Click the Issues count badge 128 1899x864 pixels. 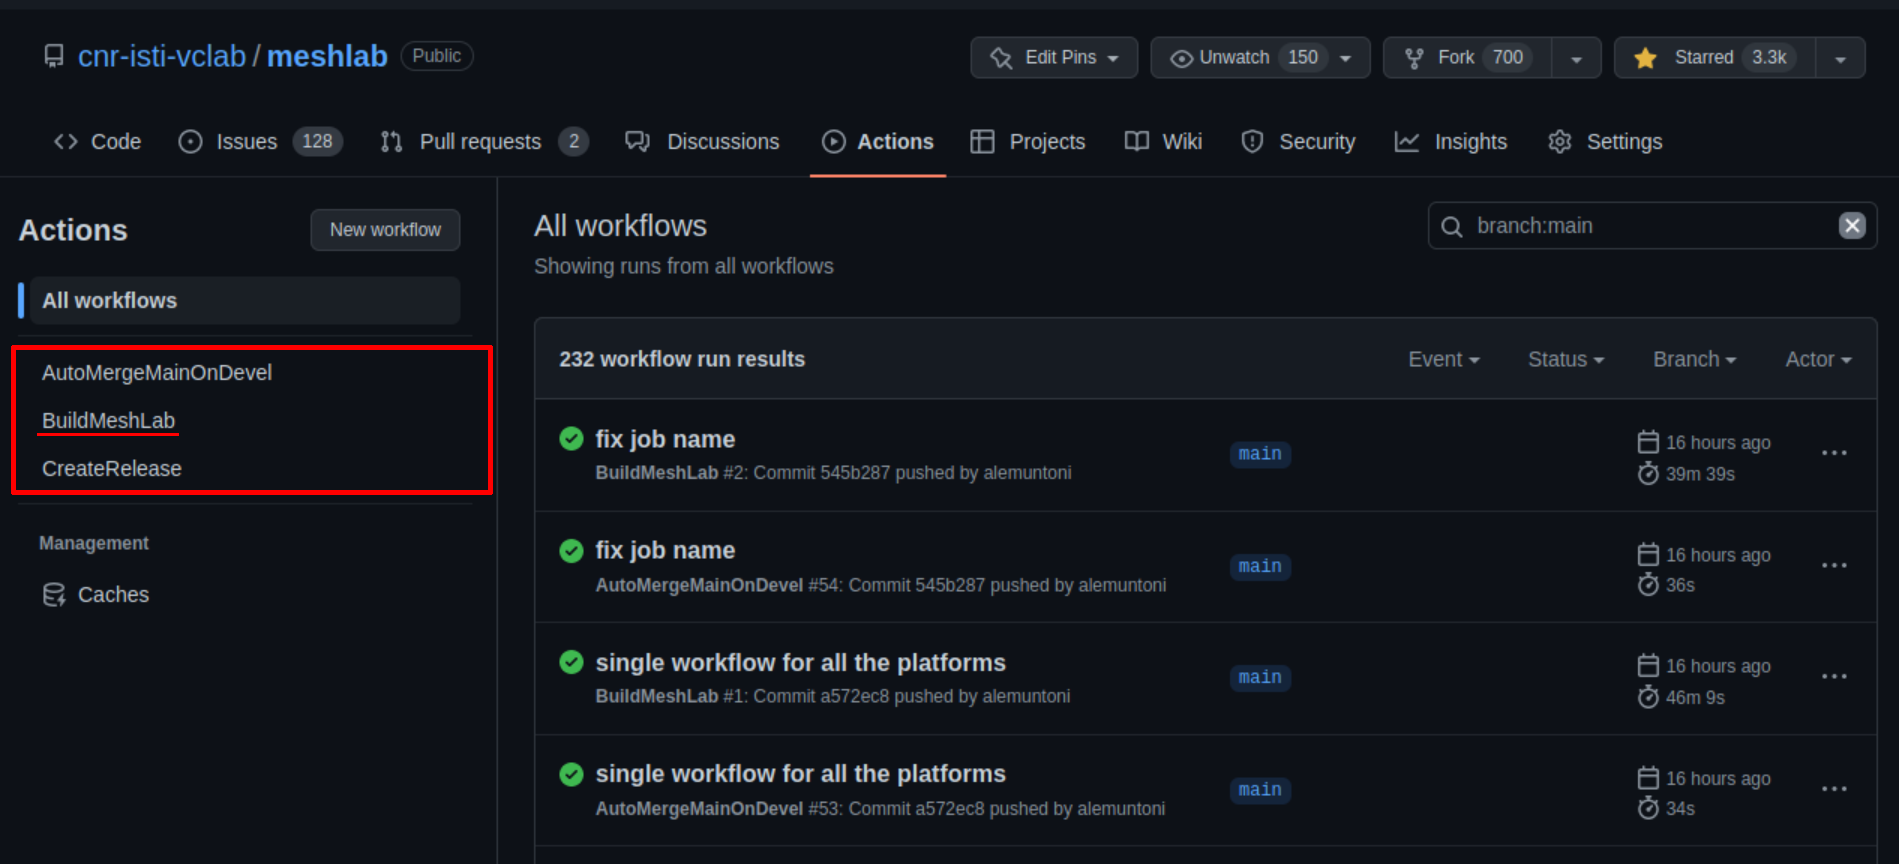tap(317, 142)
